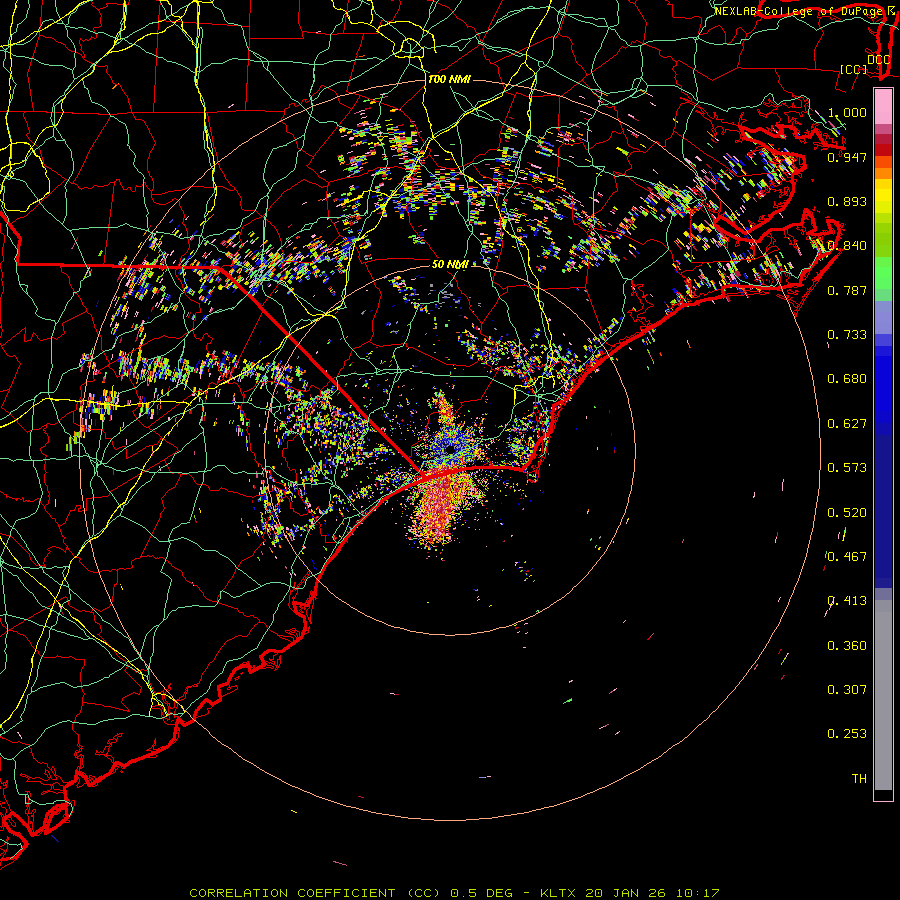900x900 pixels.
Task: Click the 0.413 legend value
Action: [847, 601]
